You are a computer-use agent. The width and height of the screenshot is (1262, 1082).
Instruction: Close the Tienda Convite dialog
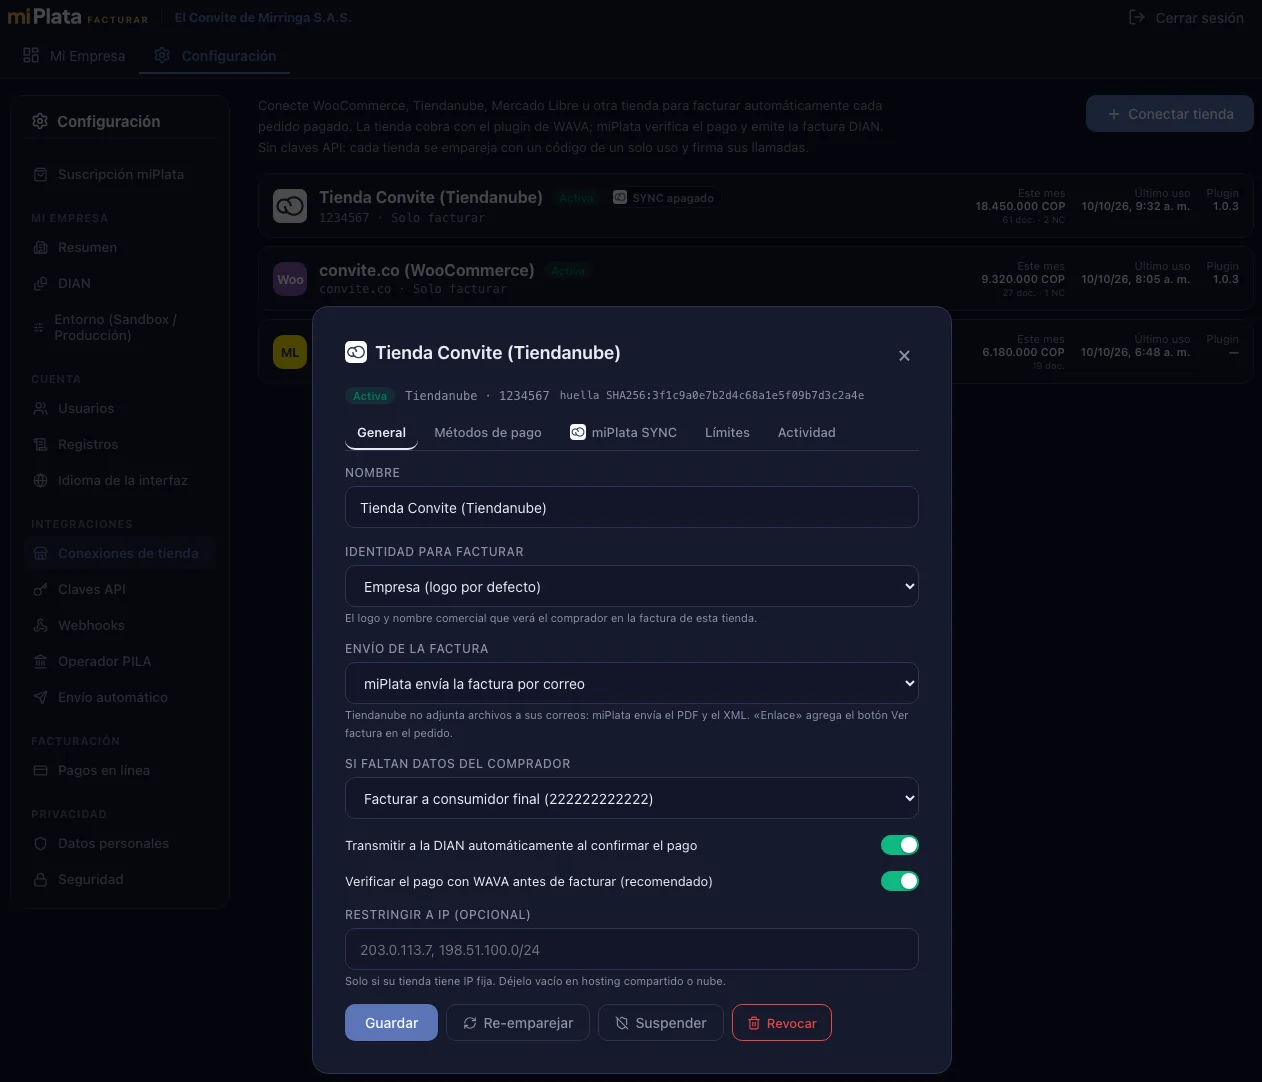pyautogui.click(x=904, y=356)
